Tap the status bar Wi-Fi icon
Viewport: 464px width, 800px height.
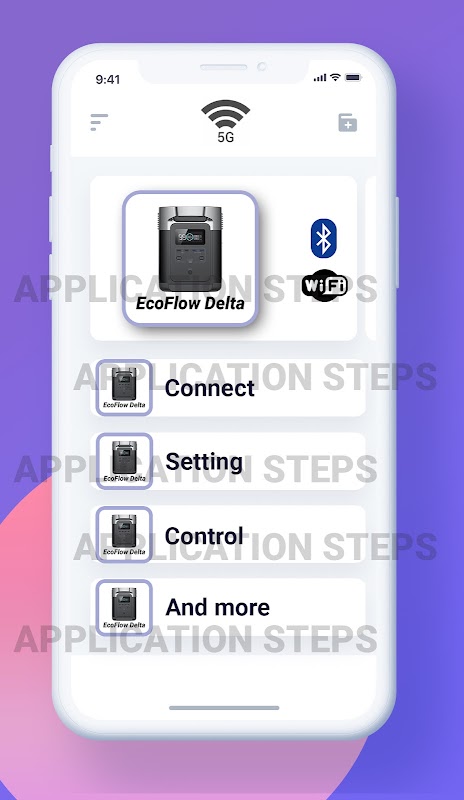coord(335,77)
